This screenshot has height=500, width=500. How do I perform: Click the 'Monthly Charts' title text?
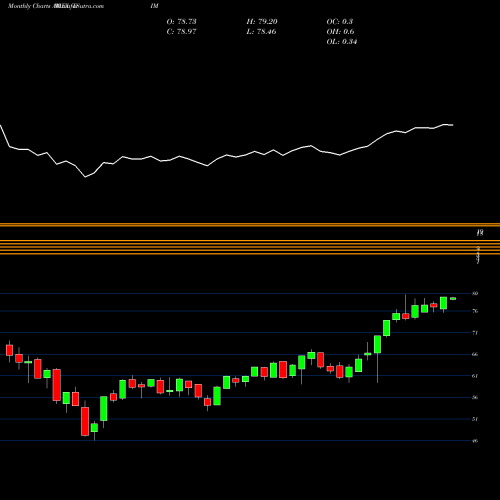(29, 6)
